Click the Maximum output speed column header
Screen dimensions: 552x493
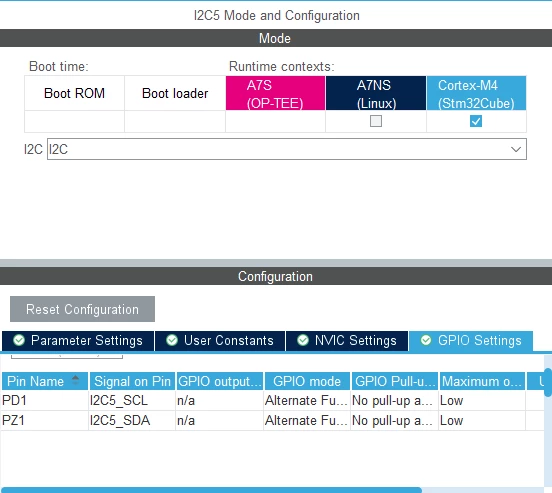(x=482, y=381)
